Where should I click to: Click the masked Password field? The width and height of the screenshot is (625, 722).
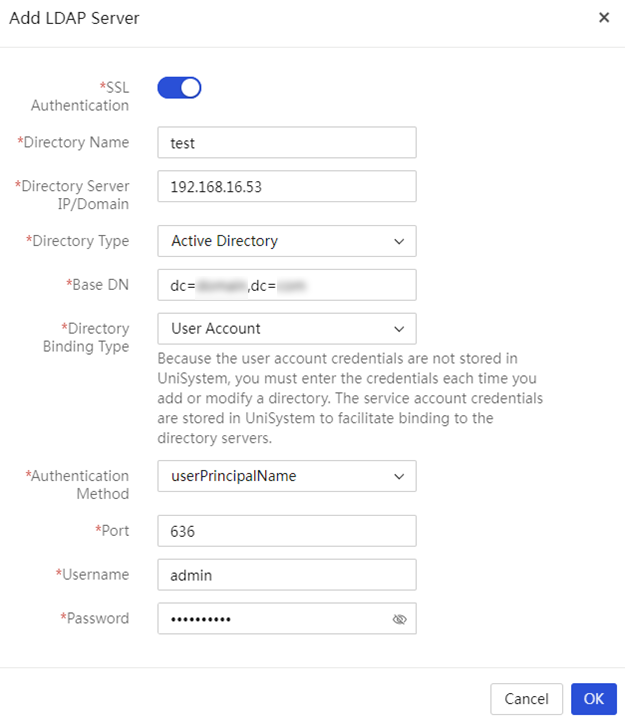point(287,618)
